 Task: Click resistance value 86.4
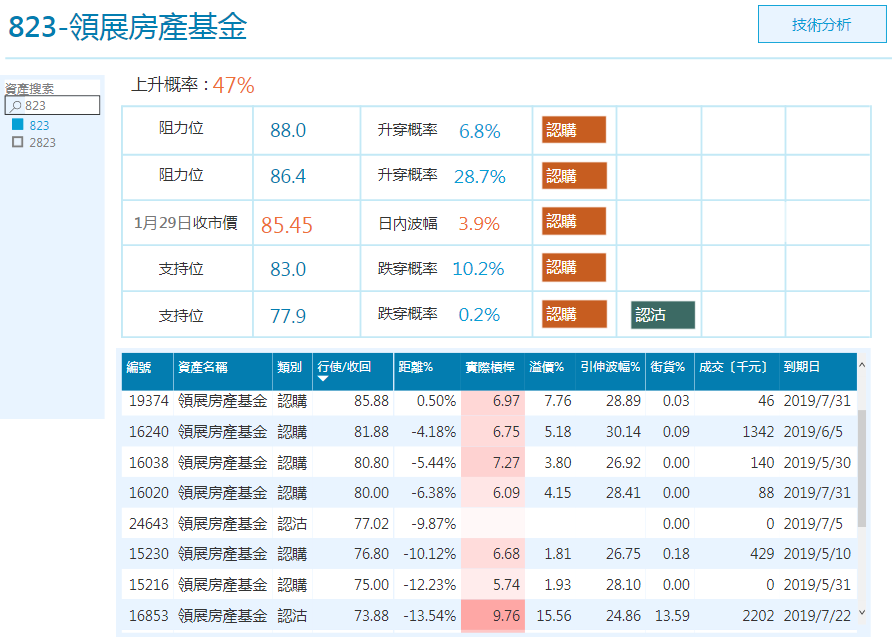pos(288,176)
